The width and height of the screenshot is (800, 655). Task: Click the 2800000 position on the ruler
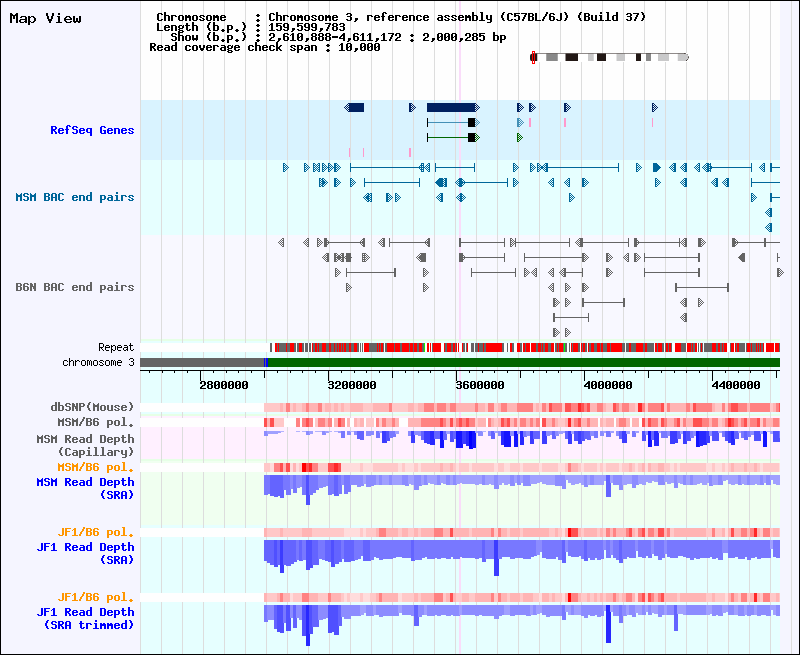(x=224, y=384)
